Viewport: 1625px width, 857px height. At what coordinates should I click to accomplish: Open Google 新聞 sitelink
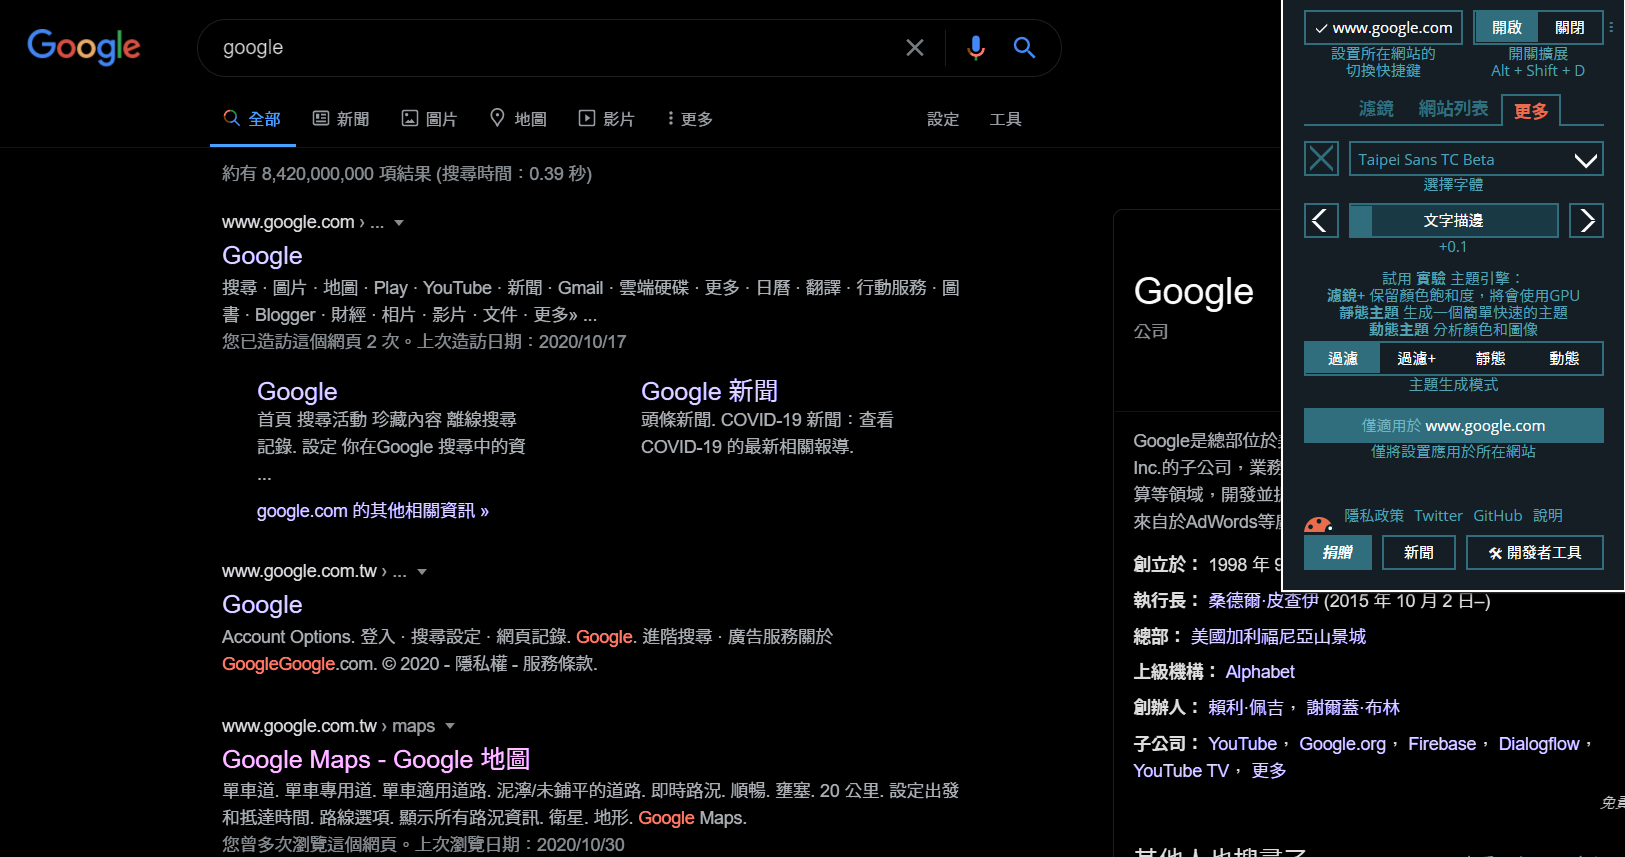[x=709, y=391]
